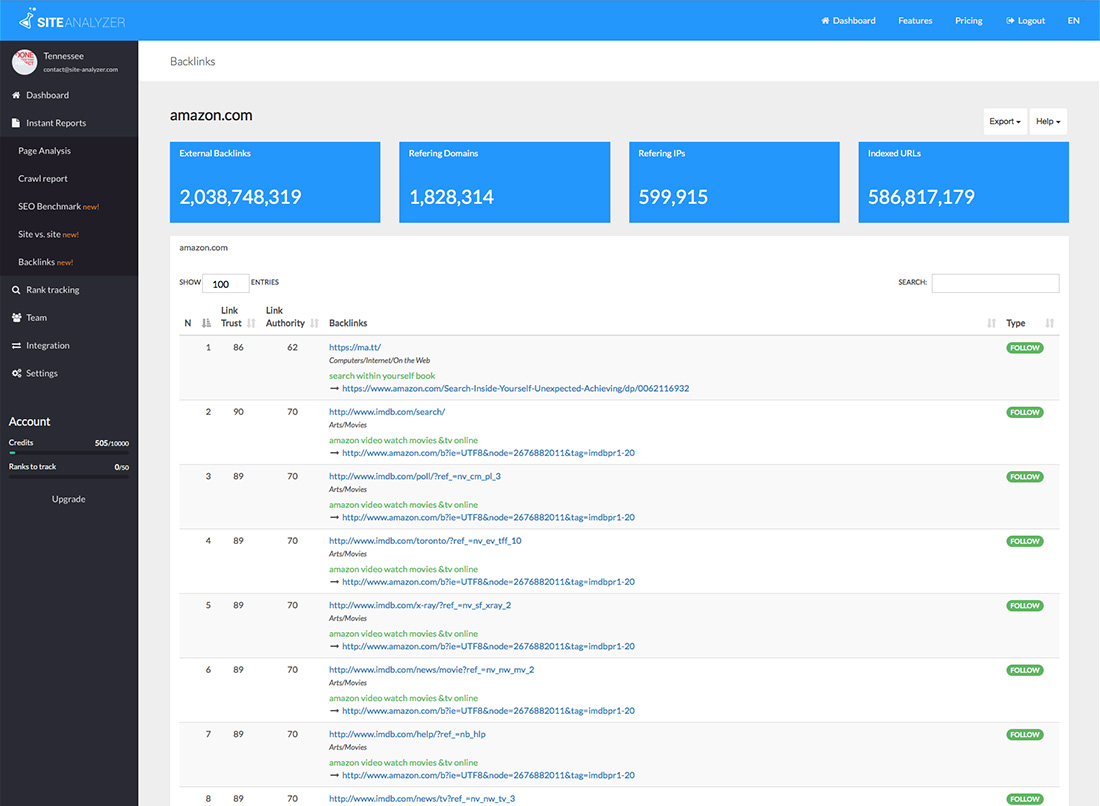1100x806 pixels.
Task: Click FOLLOW badge in row 7
Action: [x=1024, y=735]
